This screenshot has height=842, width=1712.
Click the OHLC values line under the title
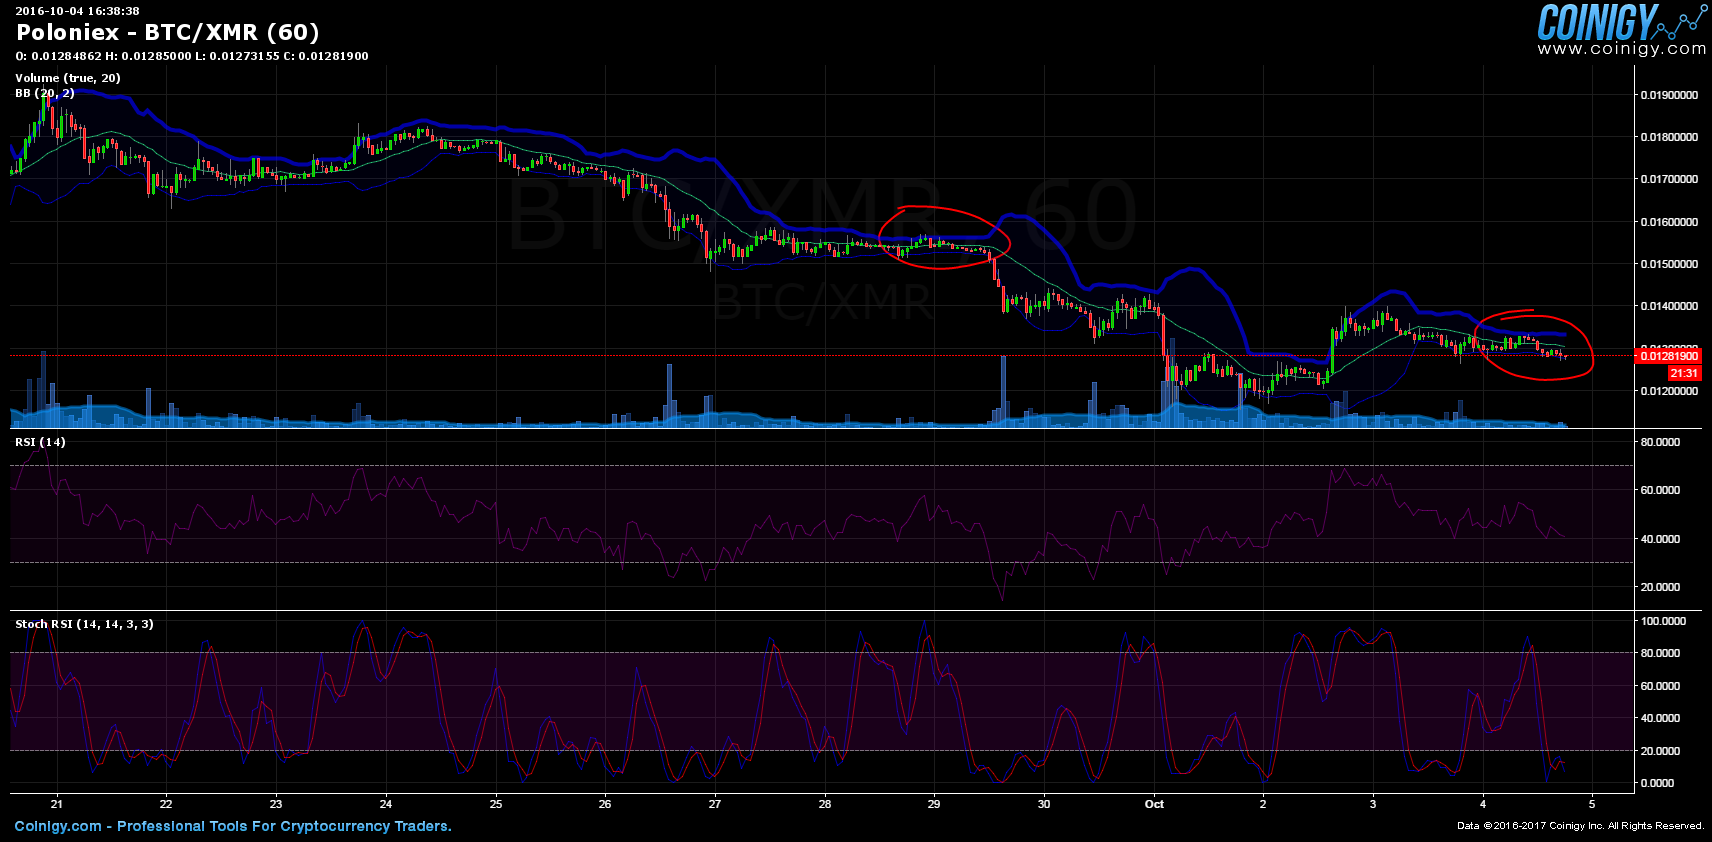point(192,56)
